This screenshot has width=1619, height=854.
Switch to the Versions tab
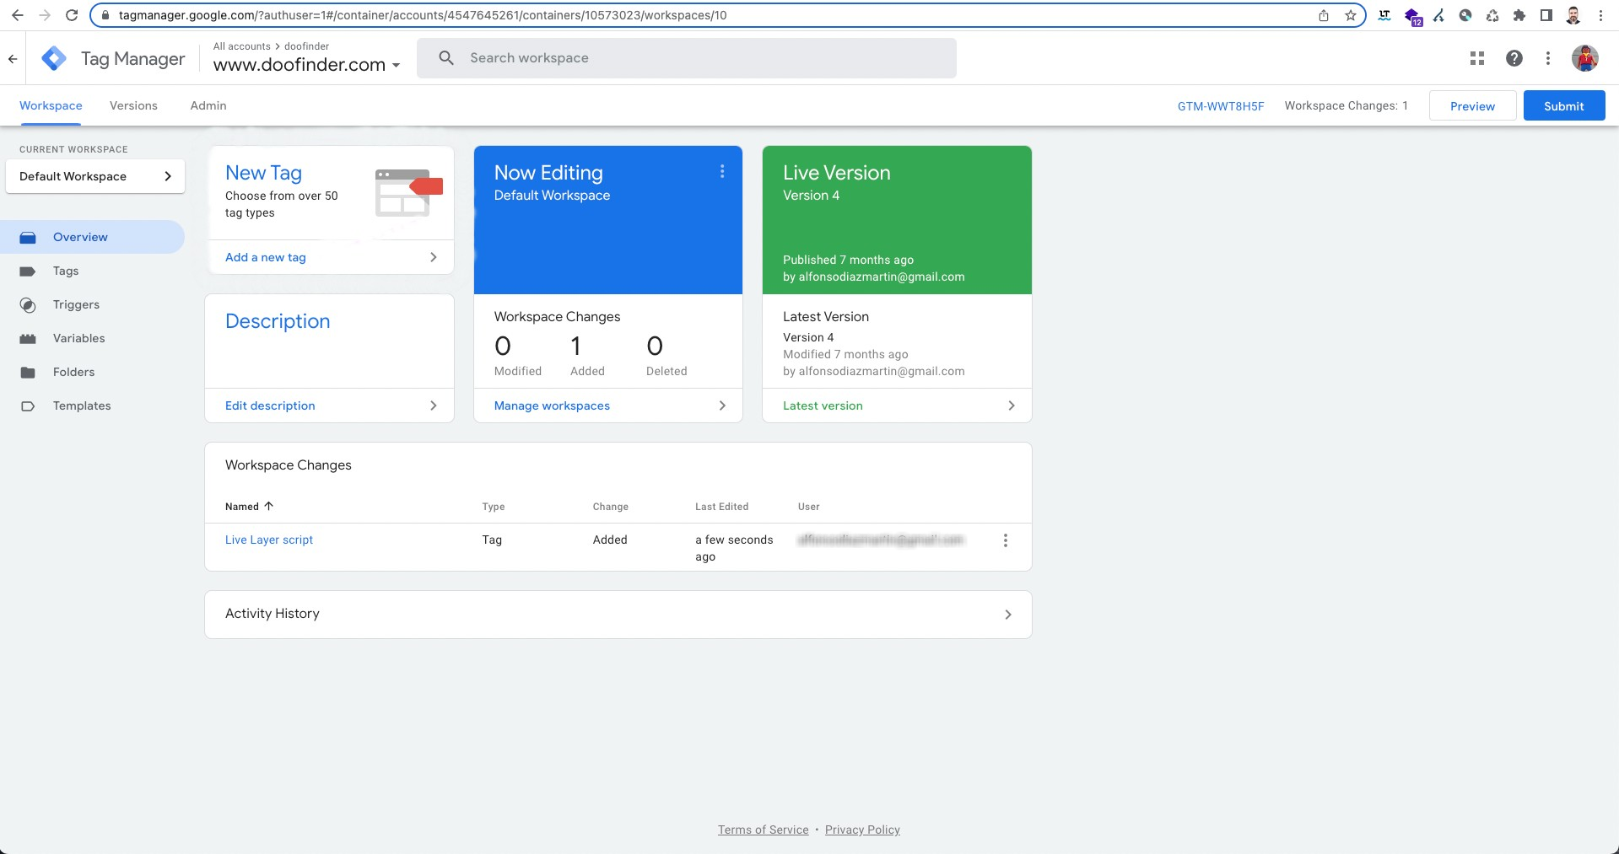[x=133, y=106]
